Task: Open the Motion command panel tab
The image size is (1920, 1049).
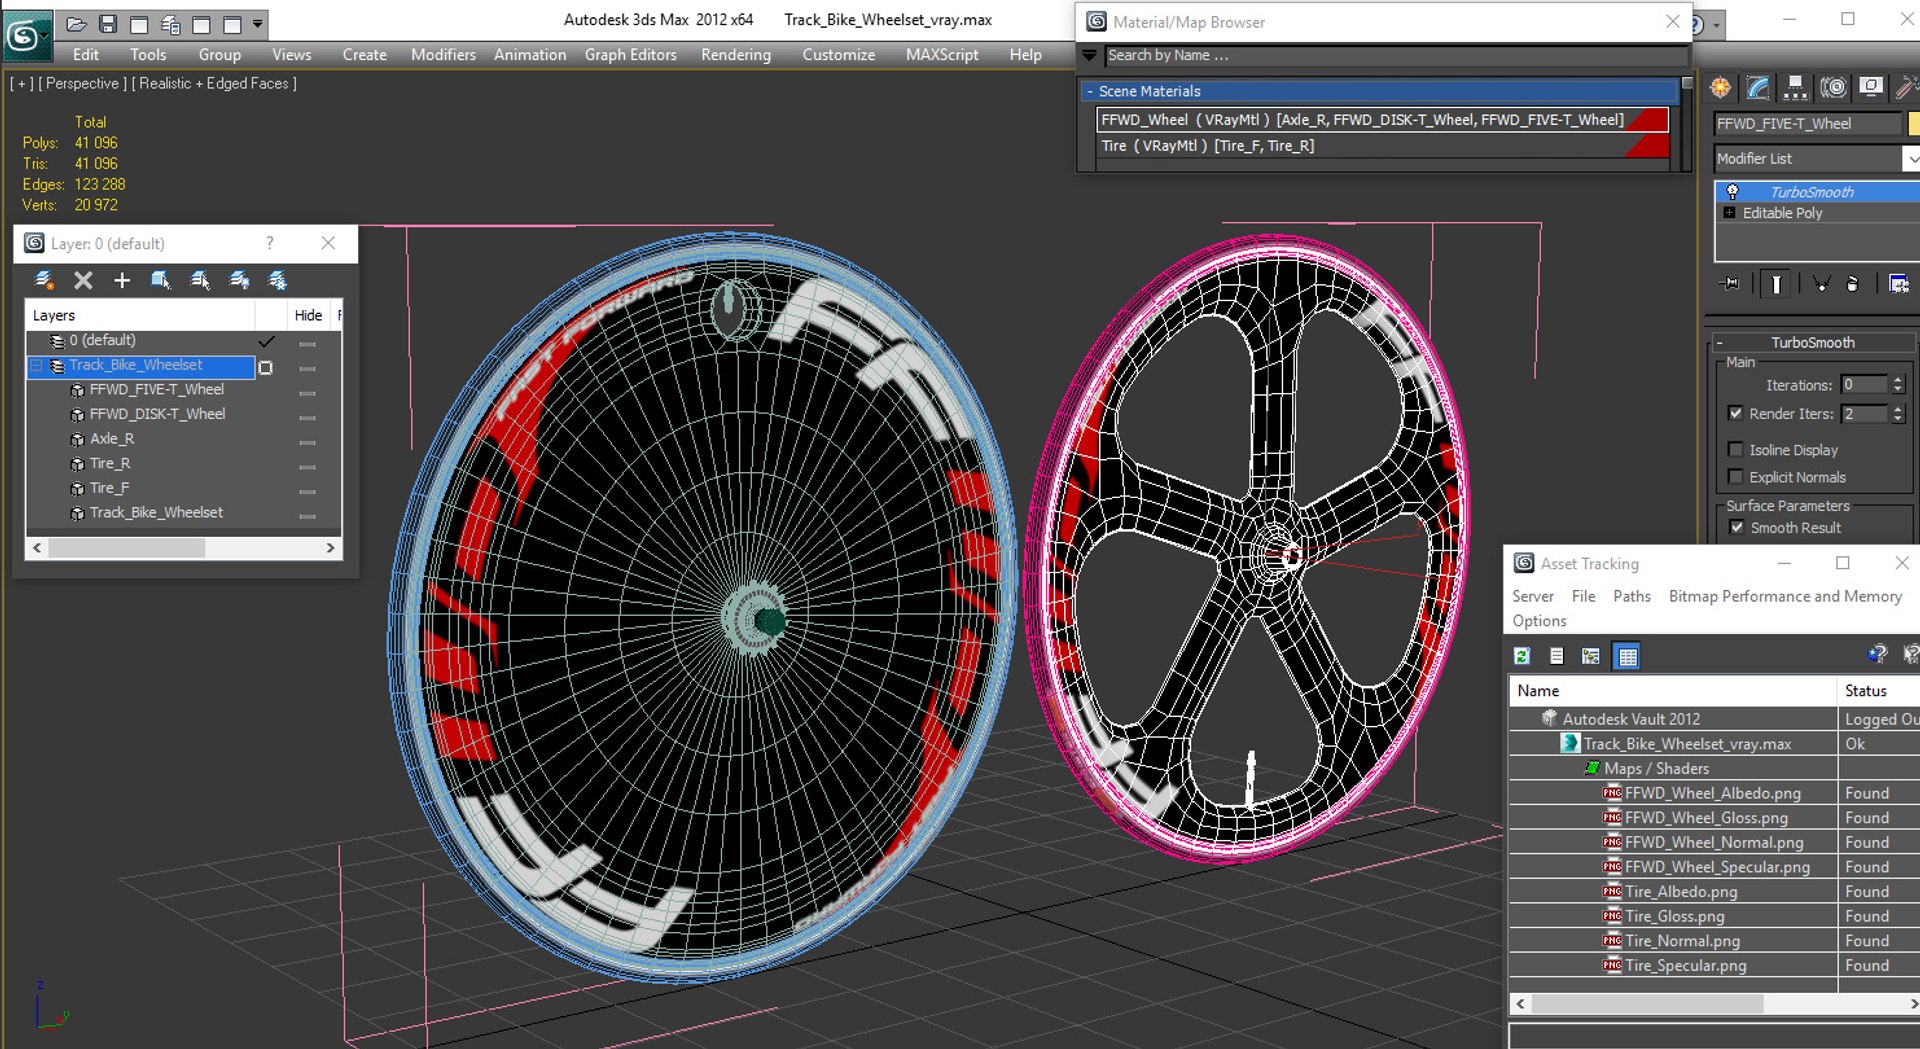Action: coord(1833,88)
